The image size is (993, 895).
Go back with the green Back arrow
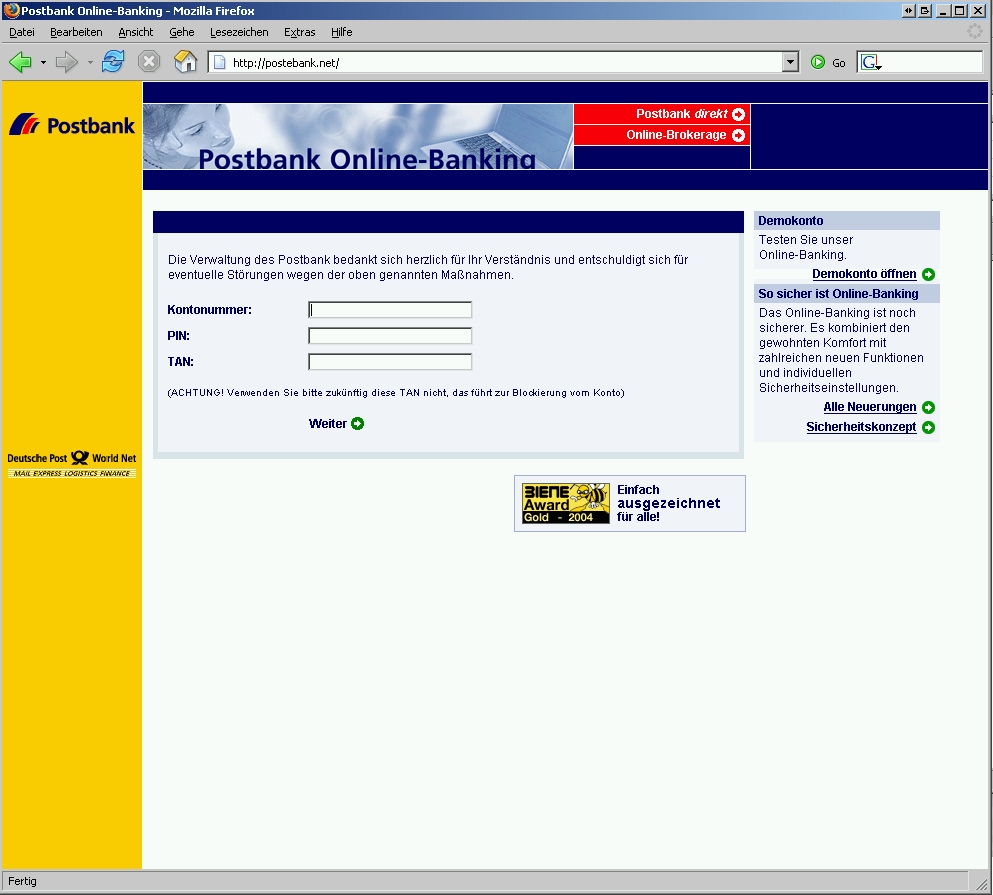pos(20,62)
